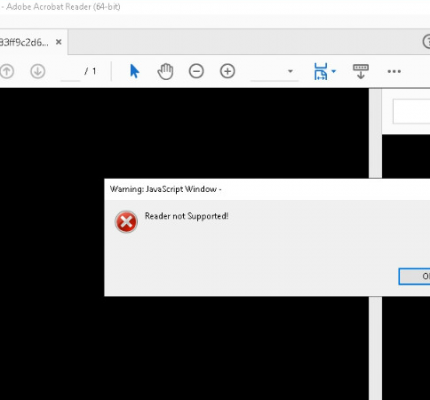Switch to the 33ff9c2d6 document tab
Image resolution: width=430 pixels, height=400 pixels.
25,42
